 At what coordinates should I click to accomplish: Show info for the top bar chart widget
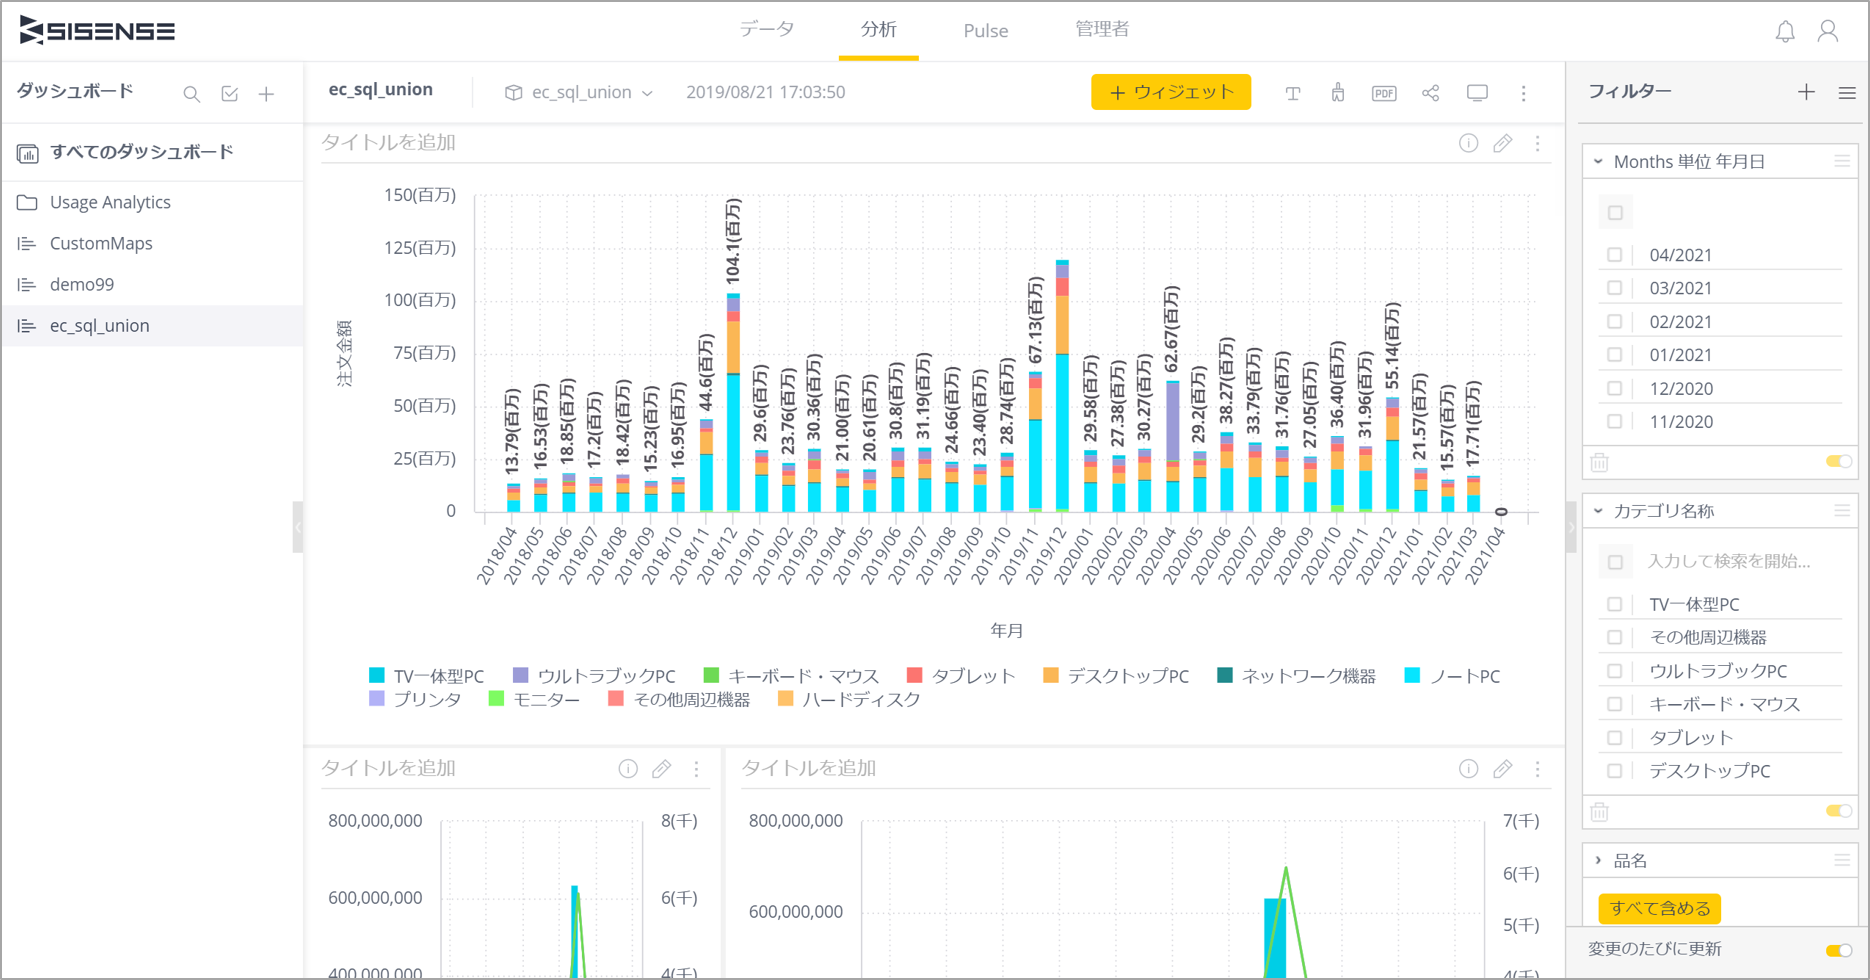coord(1468,143)
